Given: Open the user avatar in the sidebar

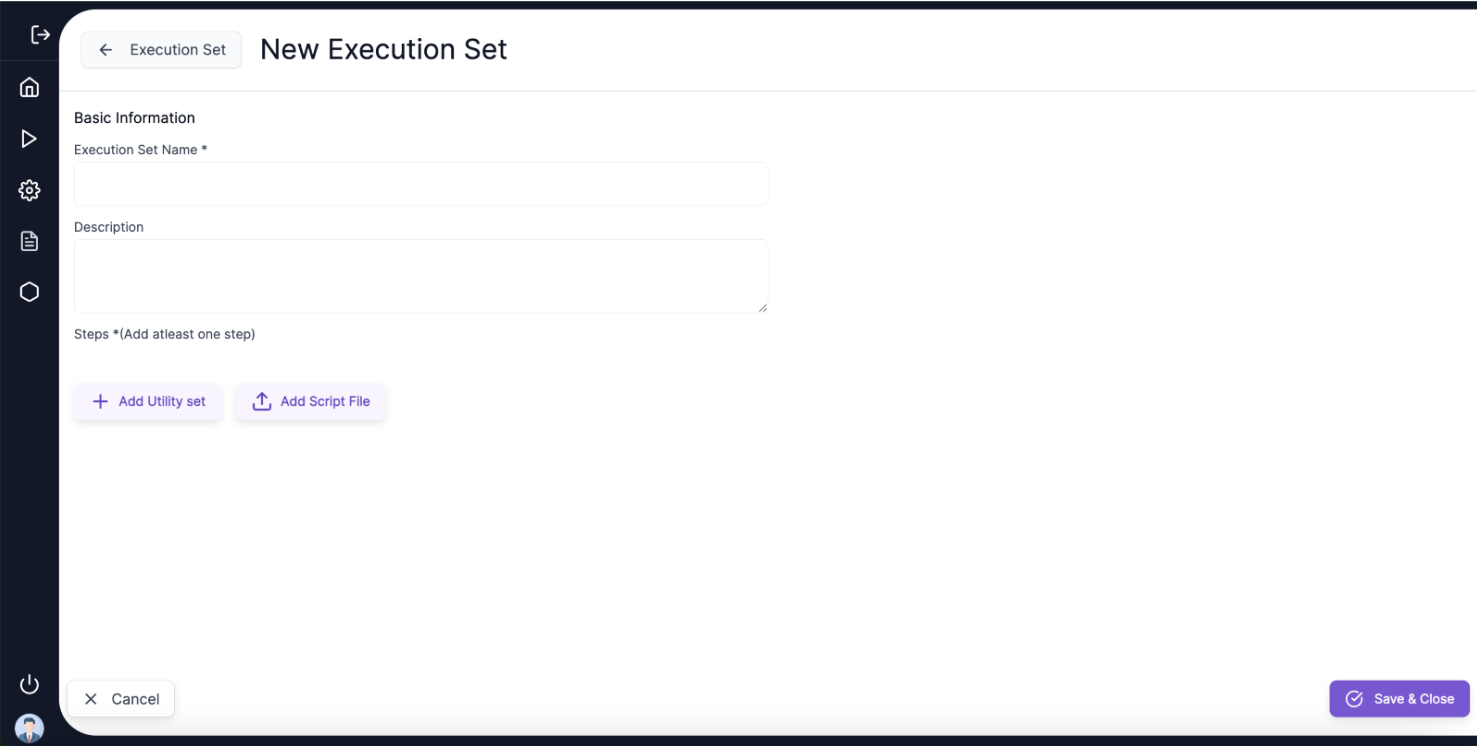Looking at the screenshot, I should pyautogui.click(x=29, y=727).
